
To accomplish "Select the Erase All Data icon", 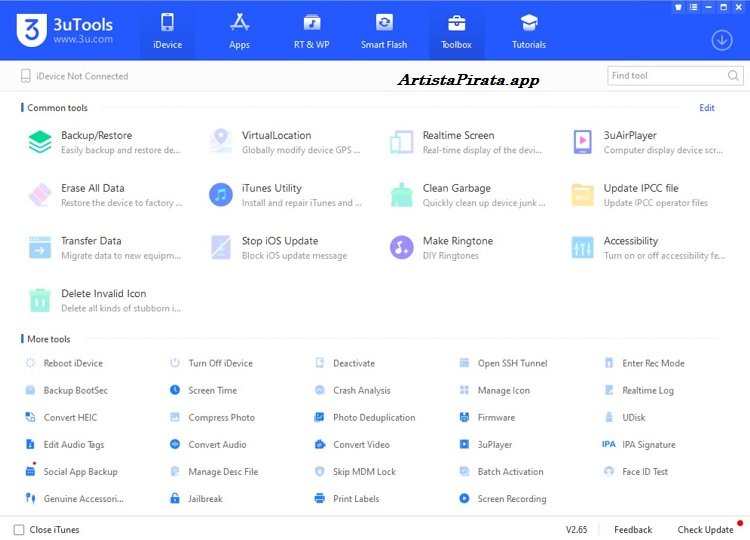I will (40, 195).
